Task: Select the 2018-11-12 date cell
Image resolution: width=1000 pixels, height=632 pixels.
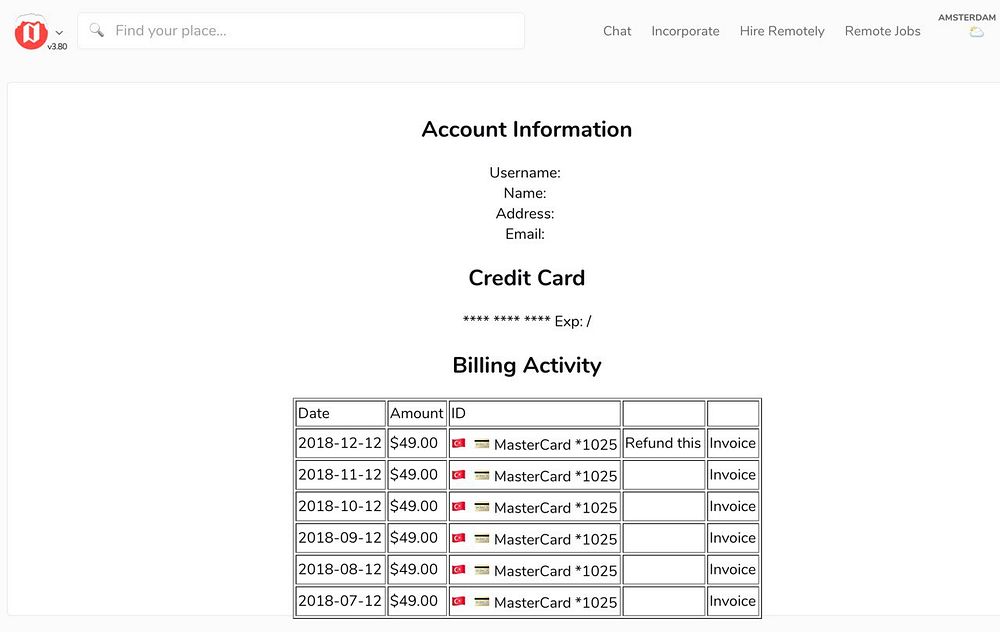Action: 341,475
